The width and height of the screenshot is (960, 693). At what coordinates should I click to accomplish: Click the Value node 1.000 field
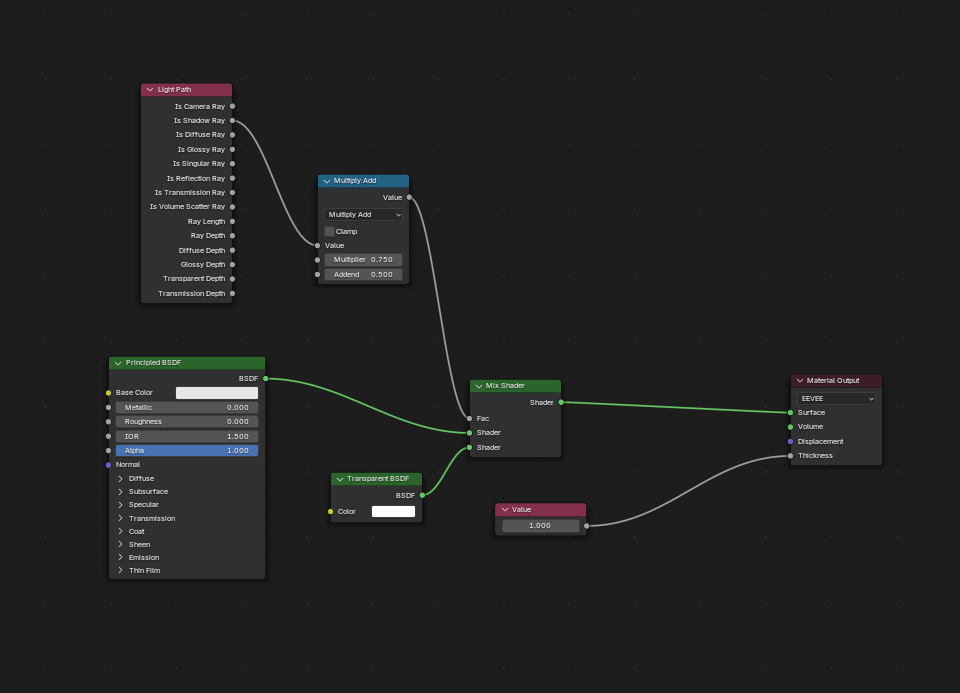[x=540, y=526]
